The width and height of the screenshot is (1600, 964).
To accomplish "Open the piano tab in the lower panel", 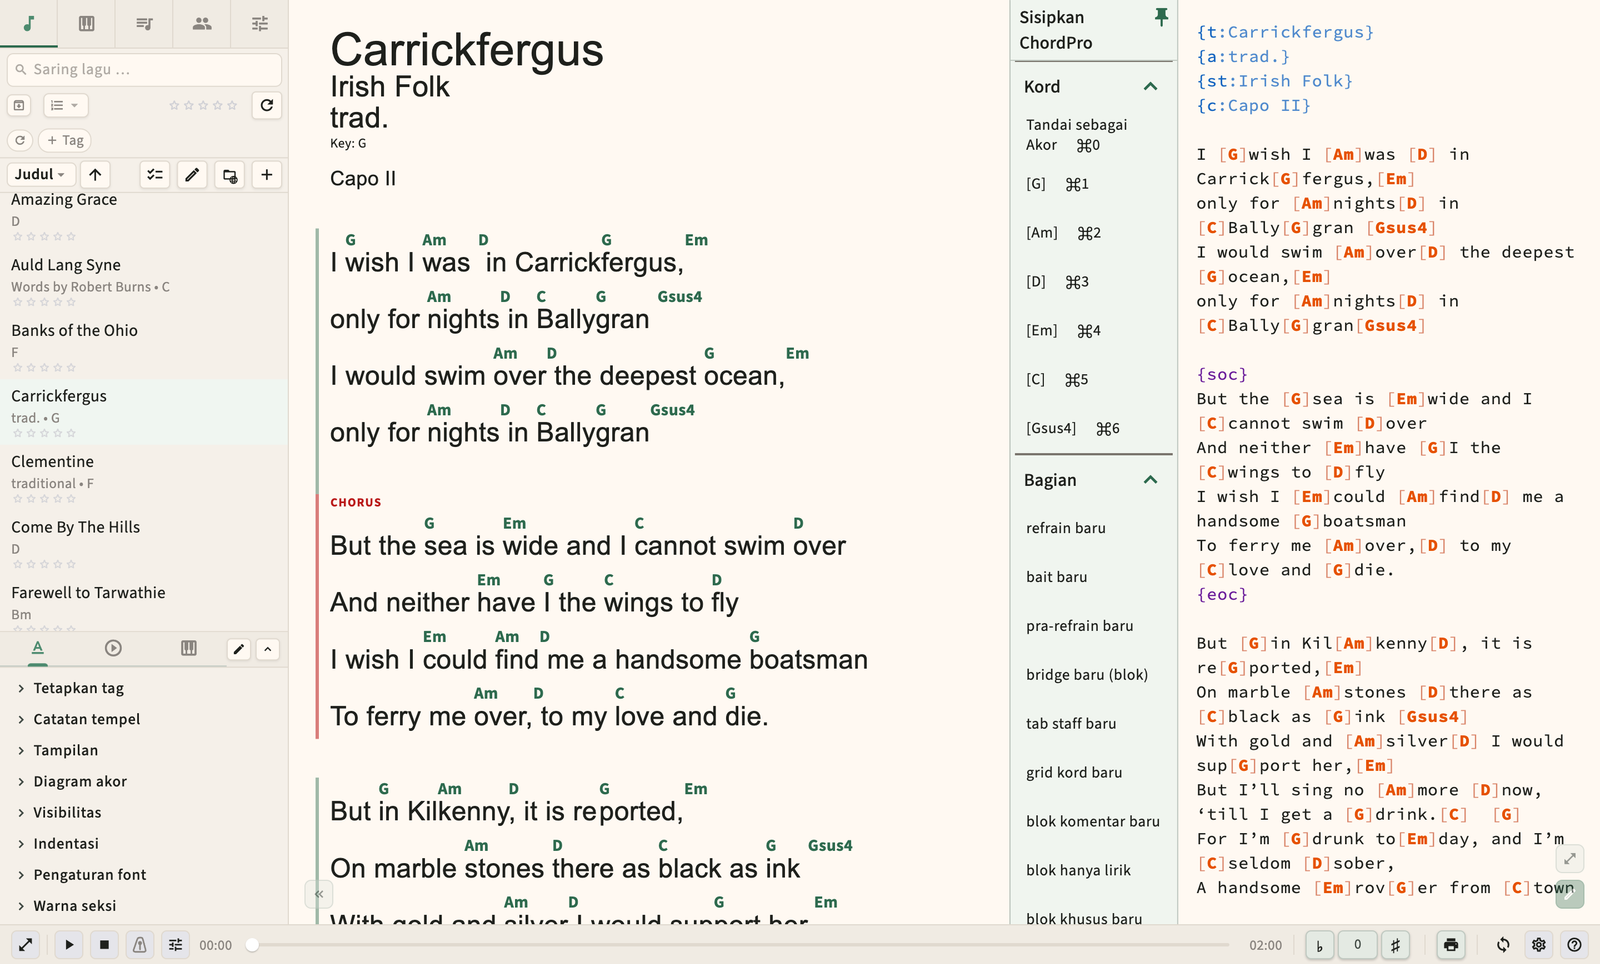I will click(189, 648).
